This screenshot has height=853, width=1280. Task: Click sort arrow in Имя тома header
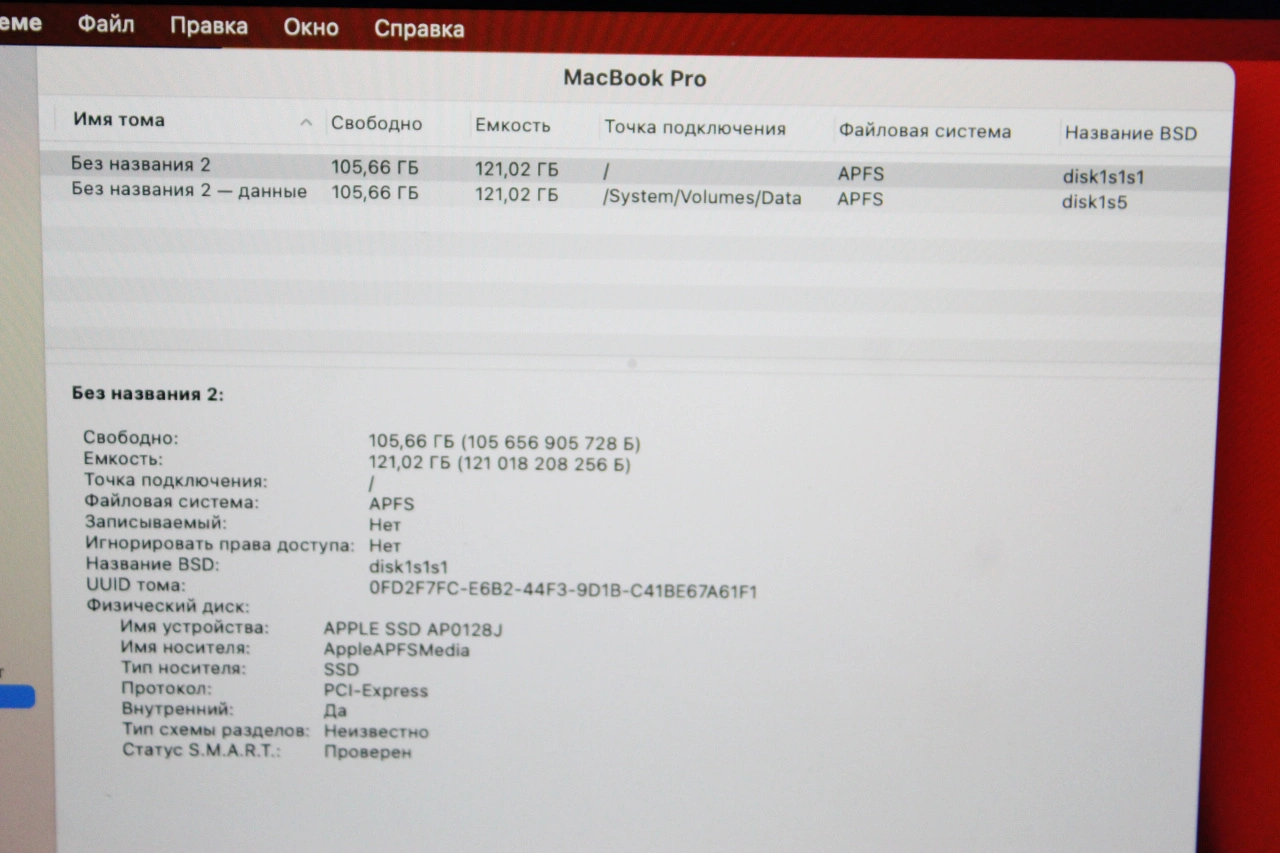[x=306, y=123]
